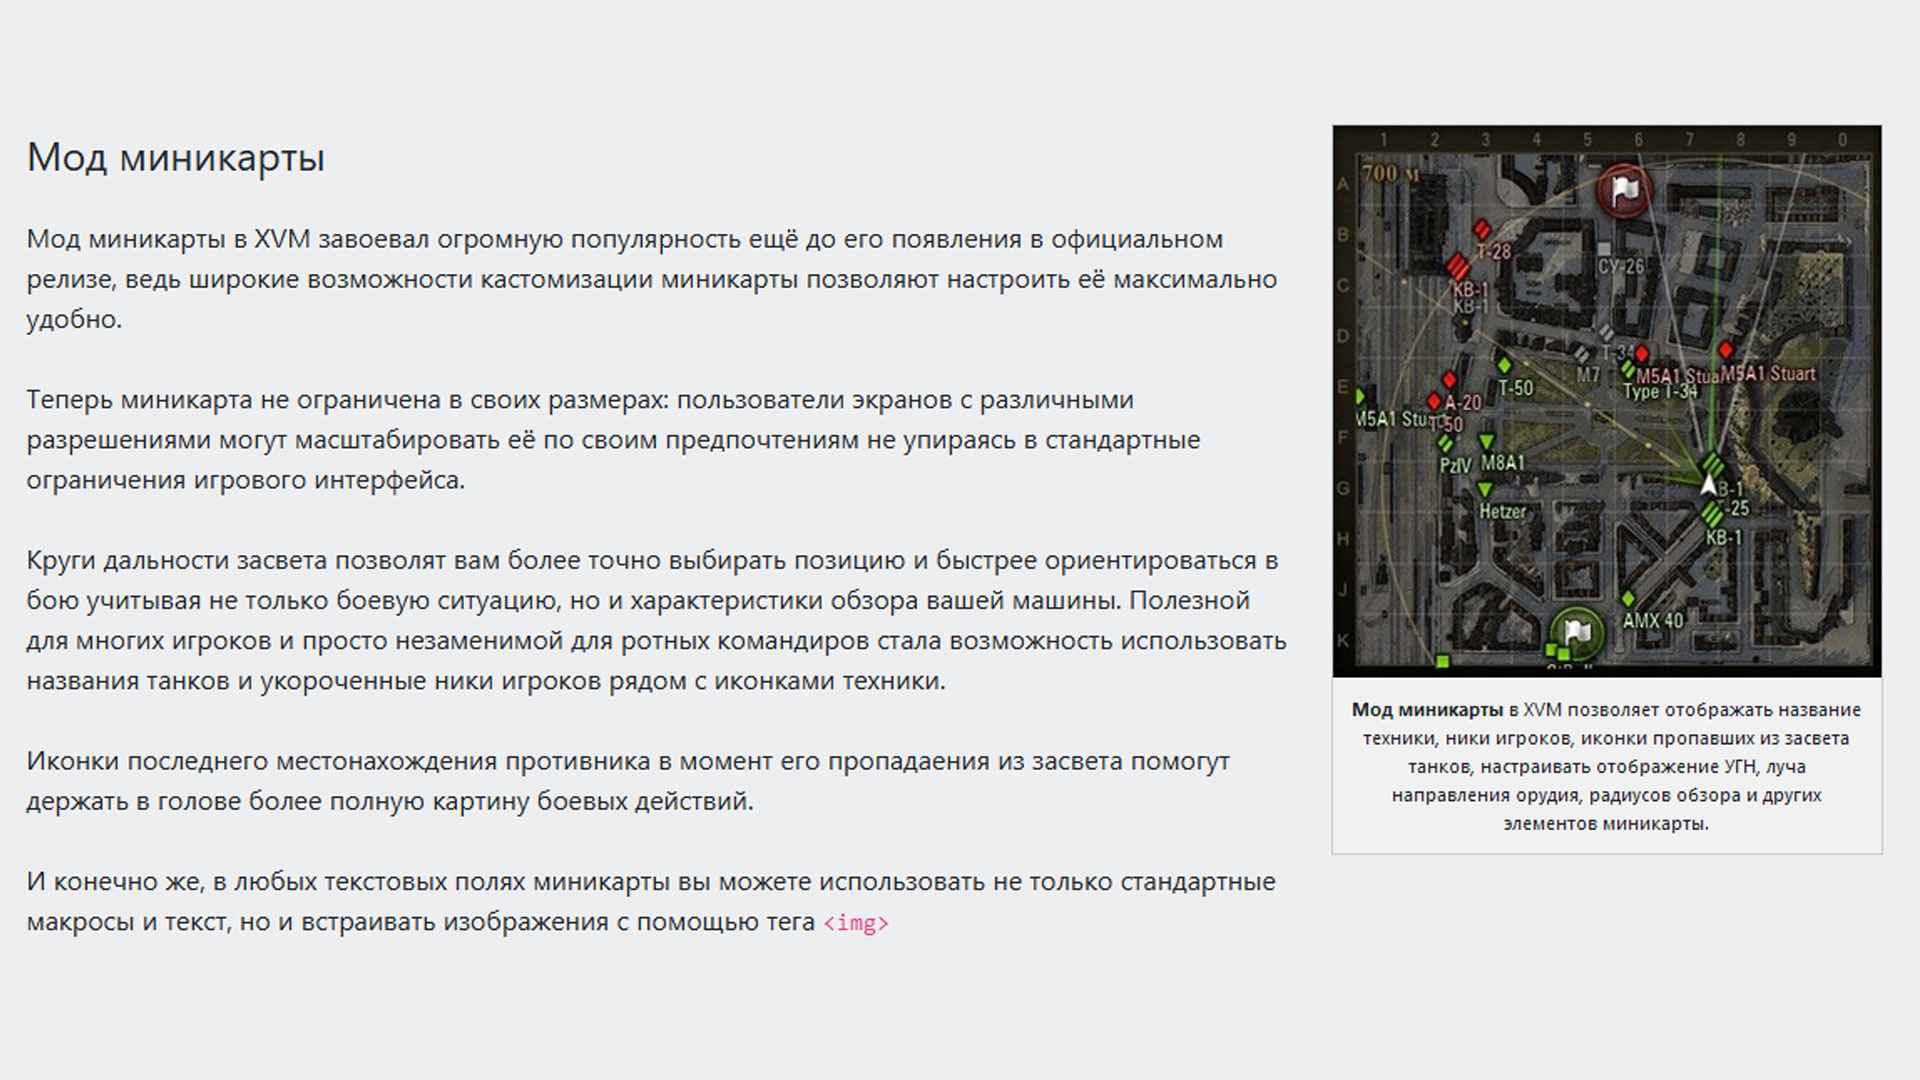Click the 'Hetzer' label on the minimap

(x=1503, y=511)
